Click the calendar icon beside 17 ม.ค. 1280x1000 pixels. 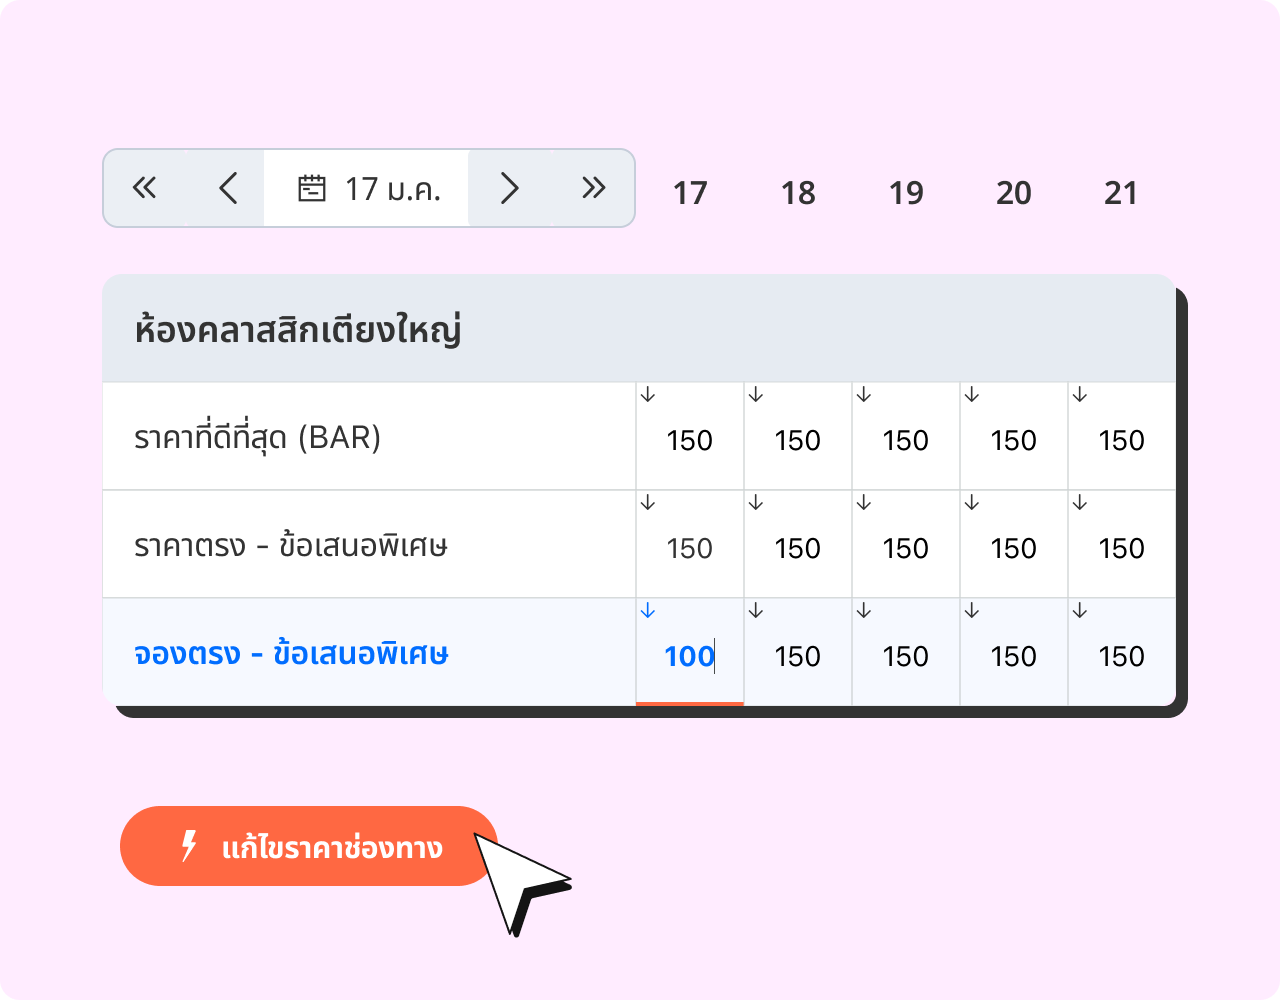pos(312,188)
